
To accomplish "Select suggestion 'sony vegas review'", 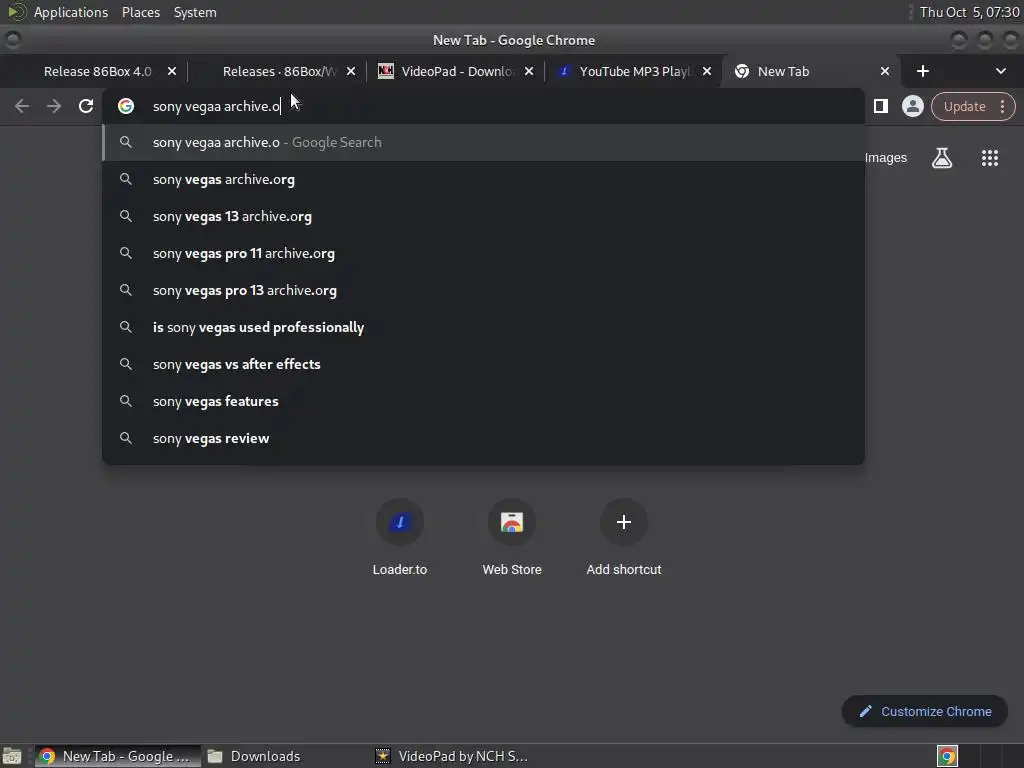I will tap(483, 438).
